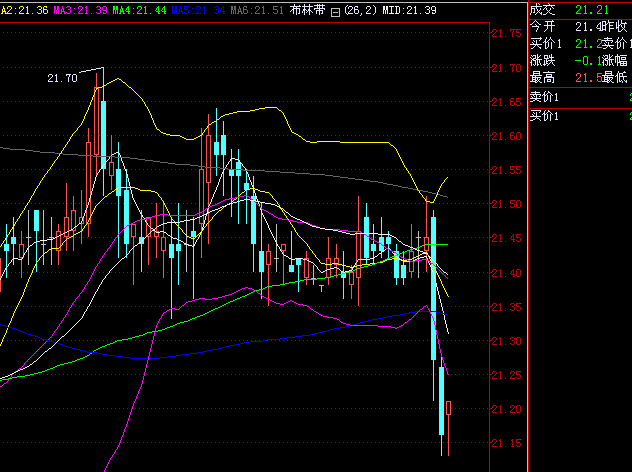
Task: Click the 21.40 price axis label
Action: [x=506, y=273]
